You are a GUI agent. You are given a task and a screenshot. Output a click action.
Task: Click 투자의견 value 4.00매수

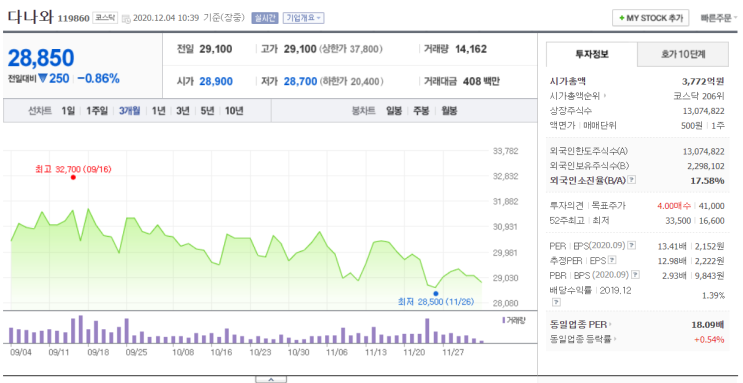[x=675, y=206]
